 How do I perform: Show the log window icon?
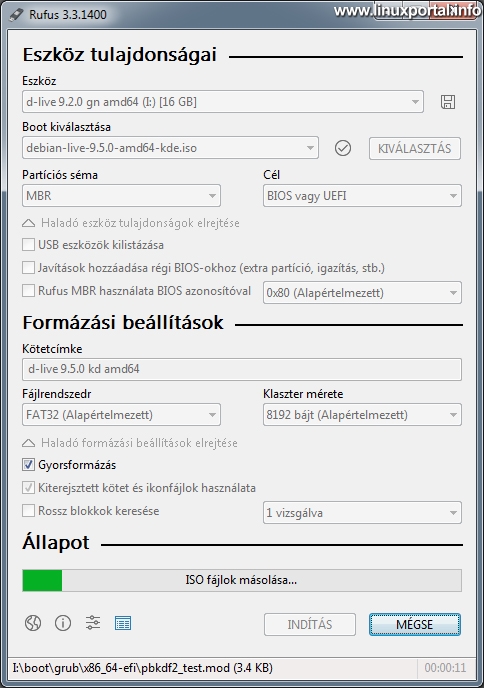pyautogui.click(x=123, y=623)
